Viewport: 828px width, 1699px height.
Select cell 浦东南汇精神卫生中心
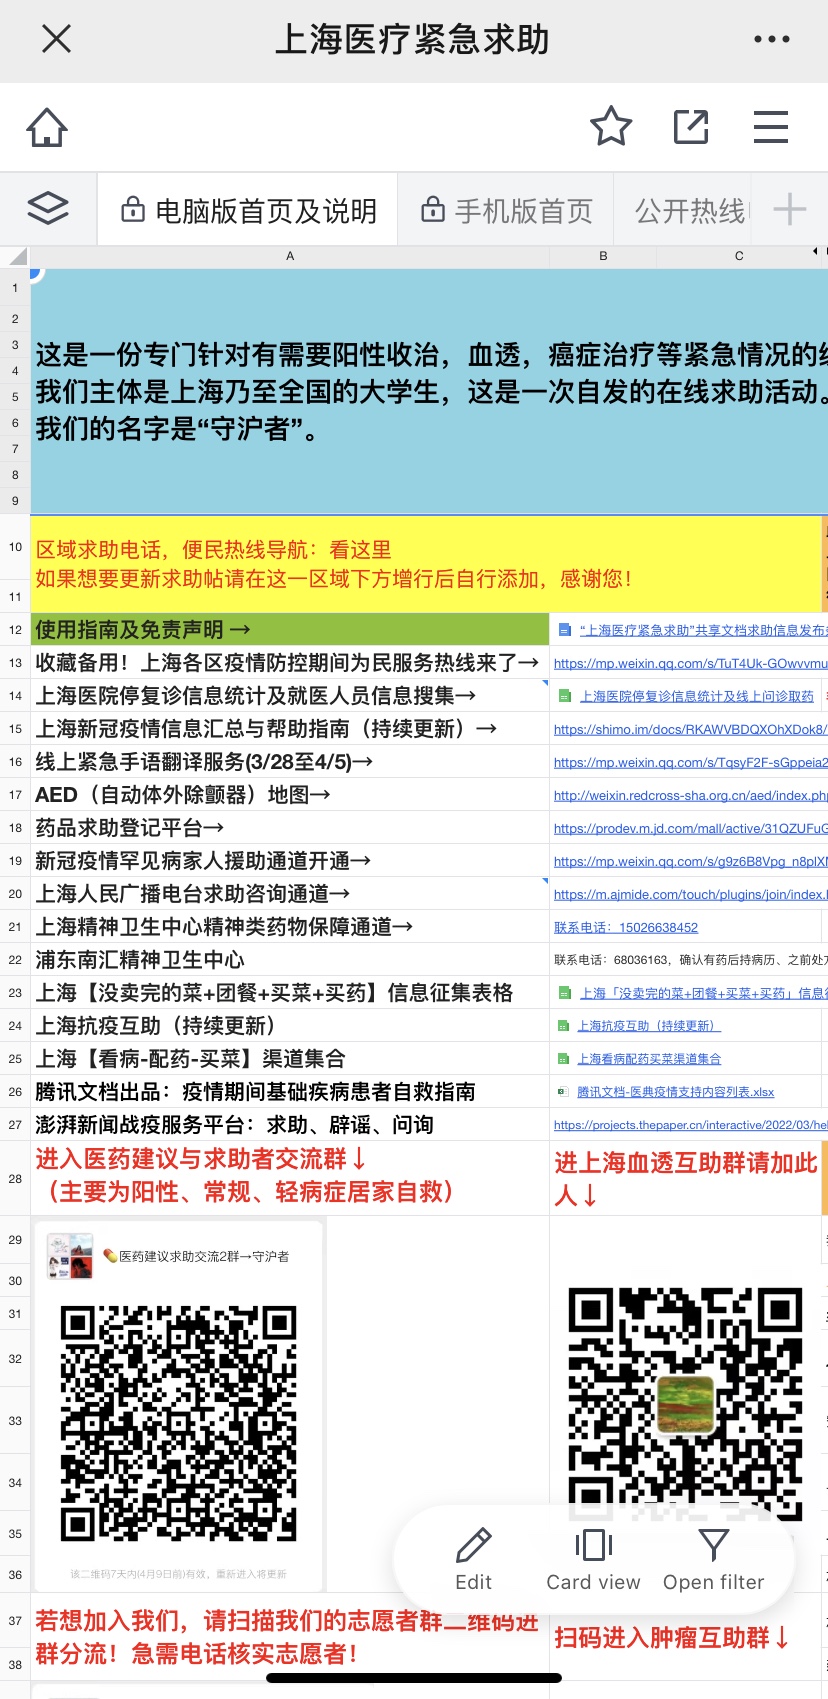290,960
